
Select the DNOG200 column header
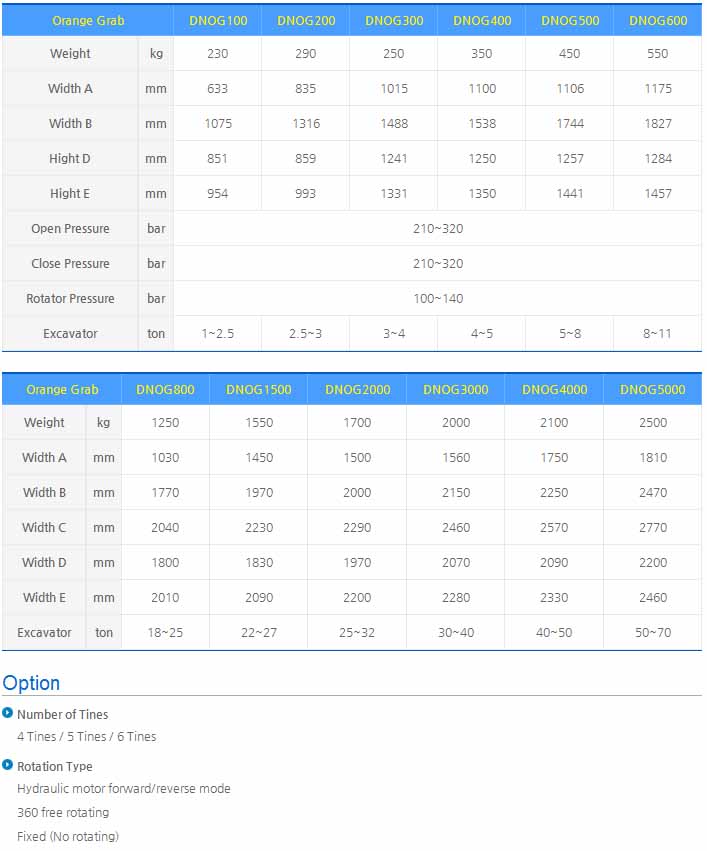pos(306,21)
